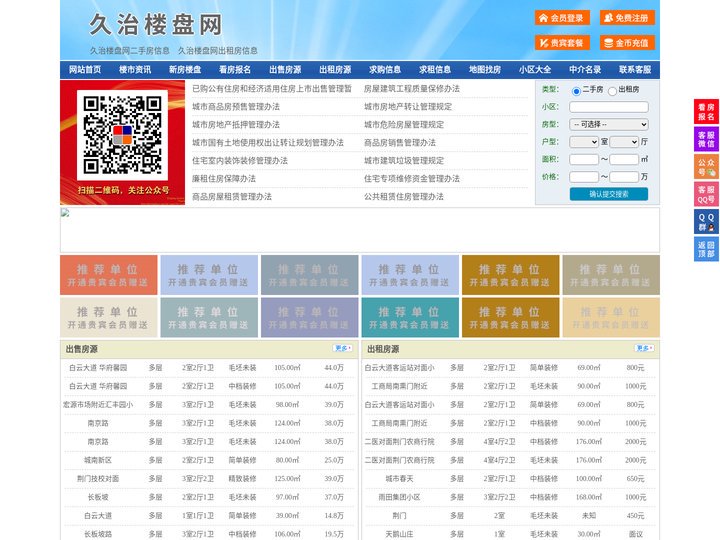Image resolution: width=720 pixels, height=540 pixels.
Task: Click the broken image banner icon
Action: click(65, 213)
